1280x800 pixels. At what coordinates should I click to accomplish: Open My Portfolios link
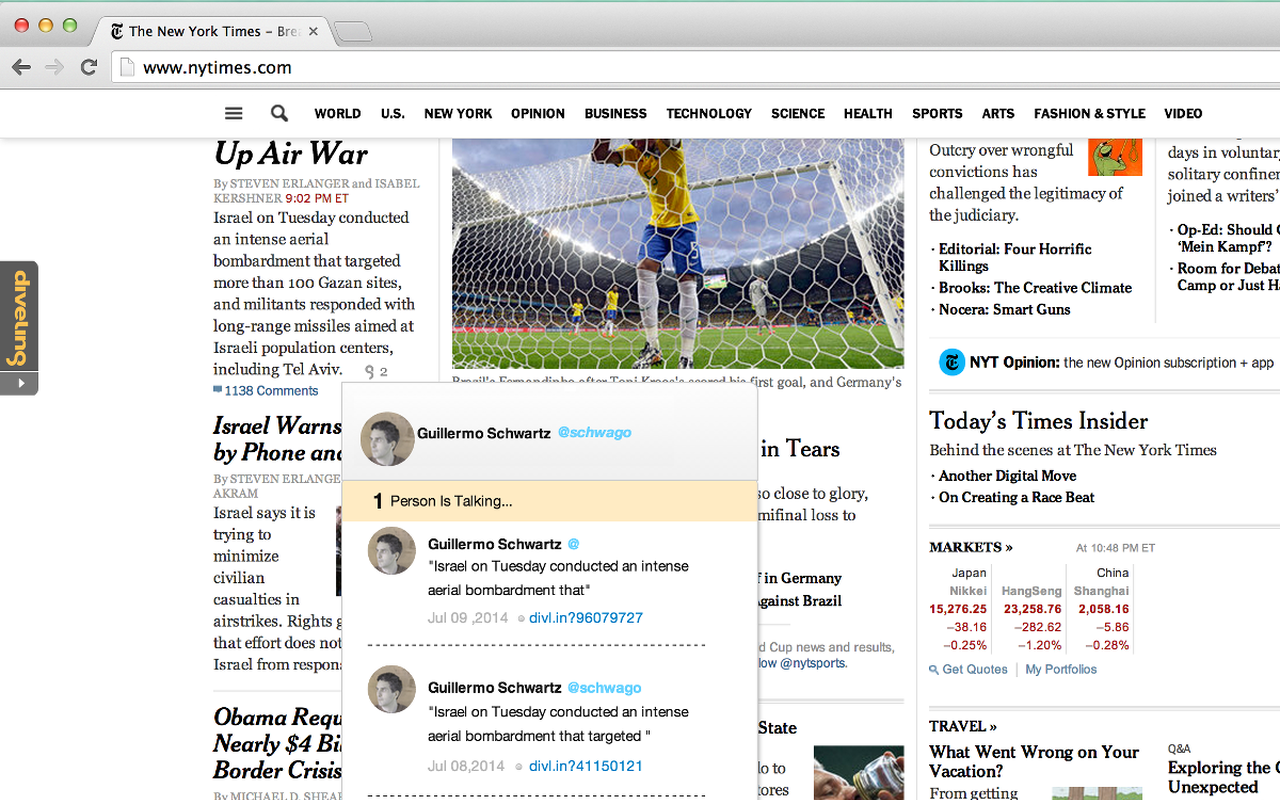pyautogui.click(x=1061, y=670)
